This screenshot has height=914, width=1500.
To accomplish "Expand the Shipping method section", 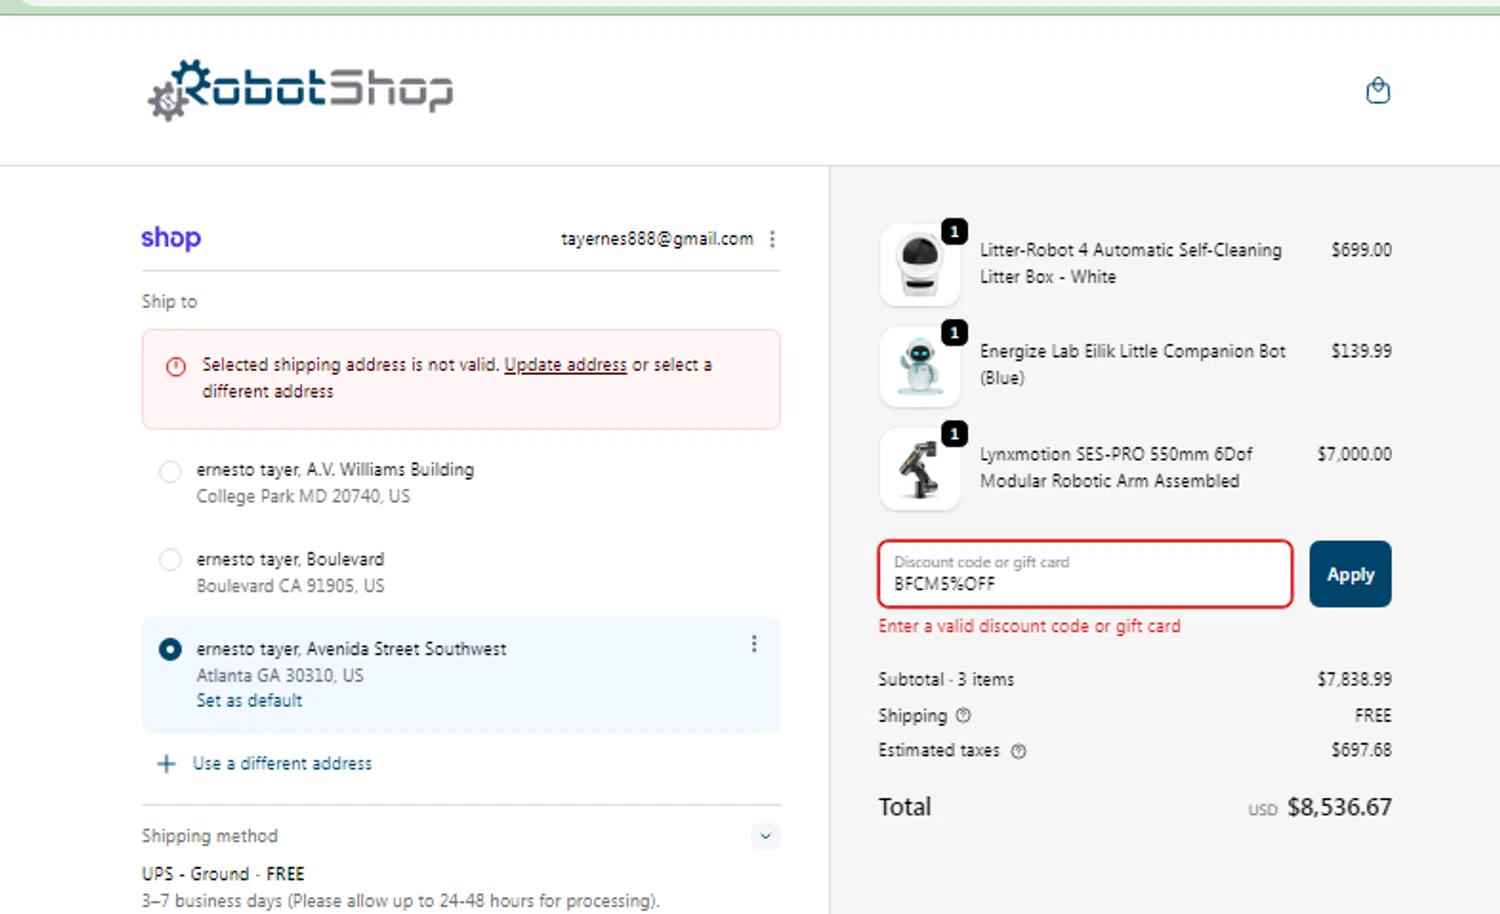I will 765,836.
